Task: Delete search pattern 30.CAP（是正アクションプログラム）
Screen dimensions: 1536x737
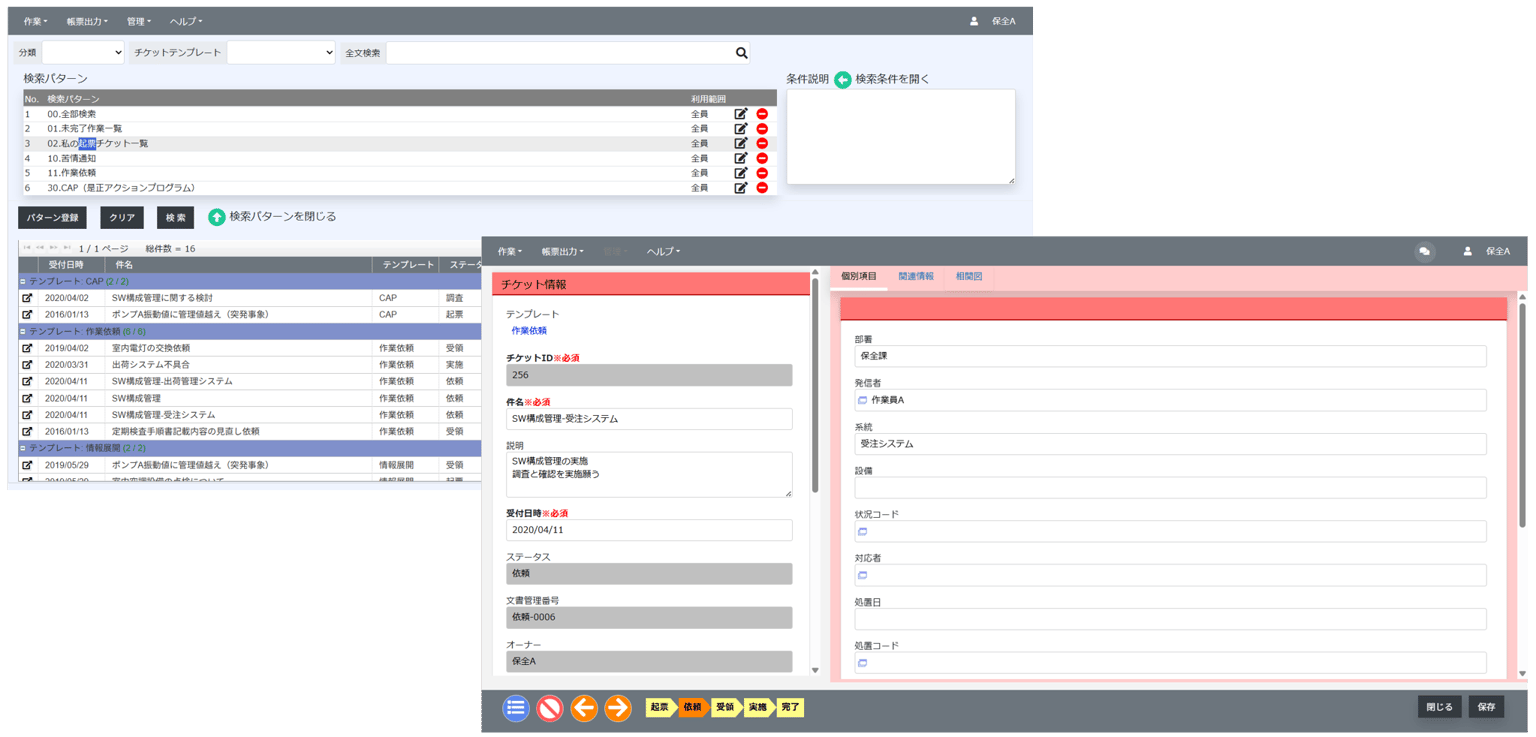Action: tap(762, 188)
